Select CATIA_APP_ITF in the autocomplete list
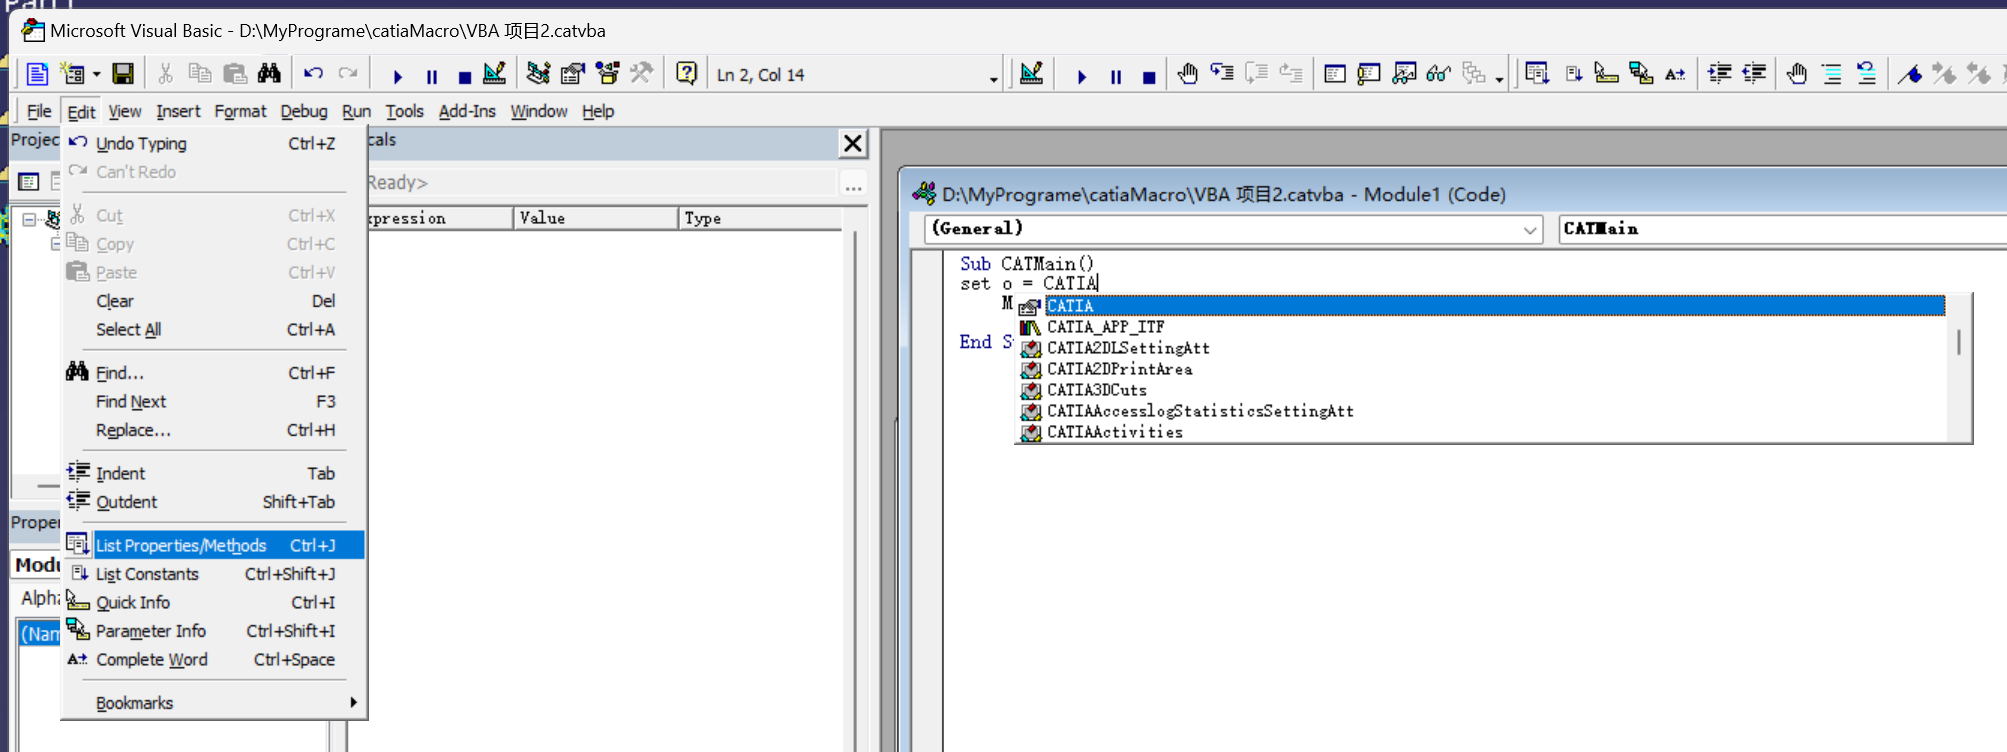This screenshot has width=2007, height=752. click(1483, 327)
